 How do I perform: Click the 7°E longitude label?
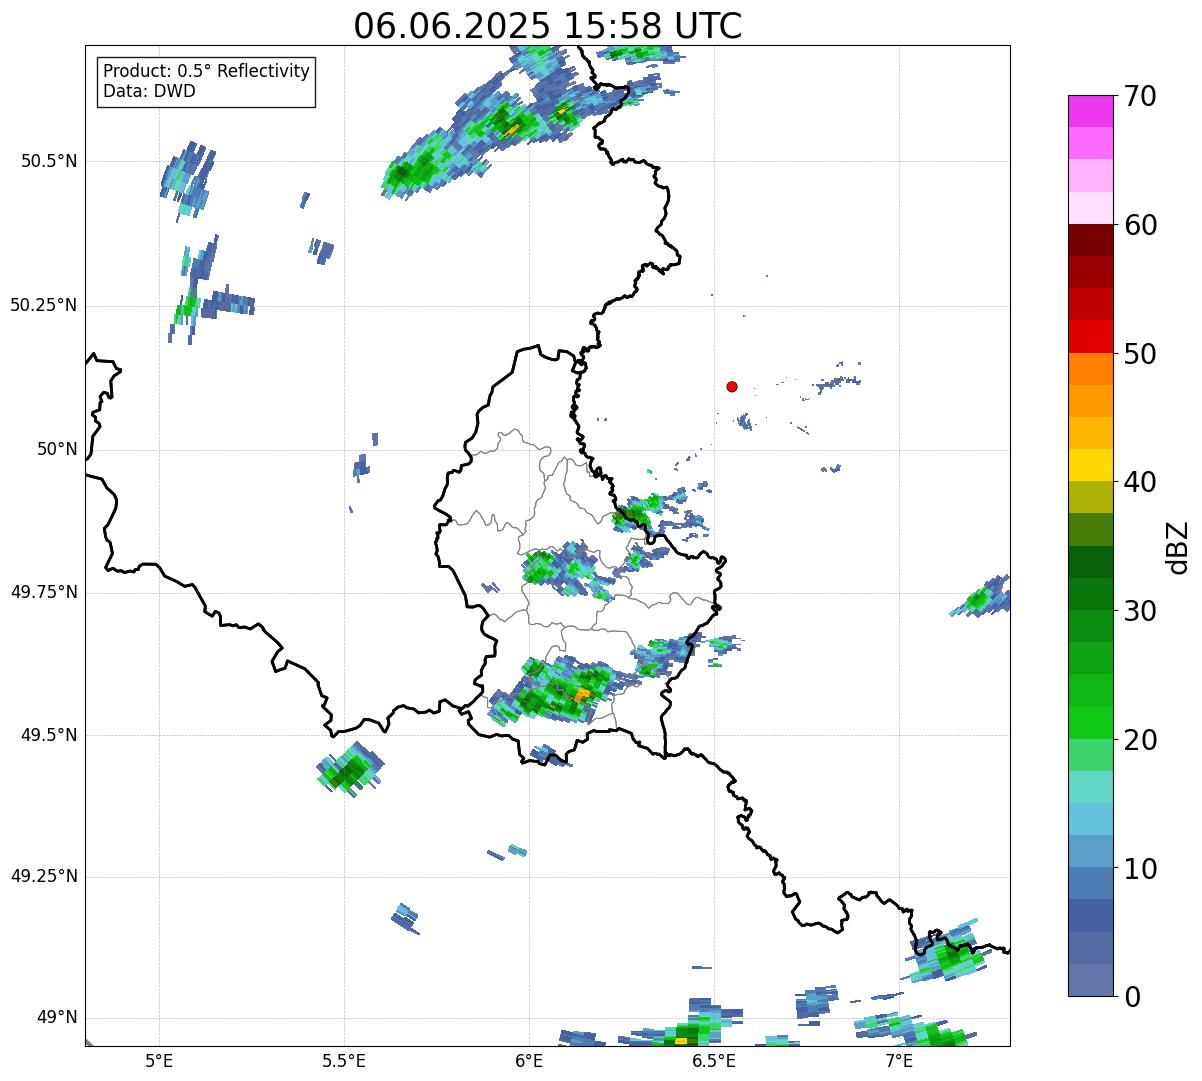pyautogui.click(x=899, y=1061)
